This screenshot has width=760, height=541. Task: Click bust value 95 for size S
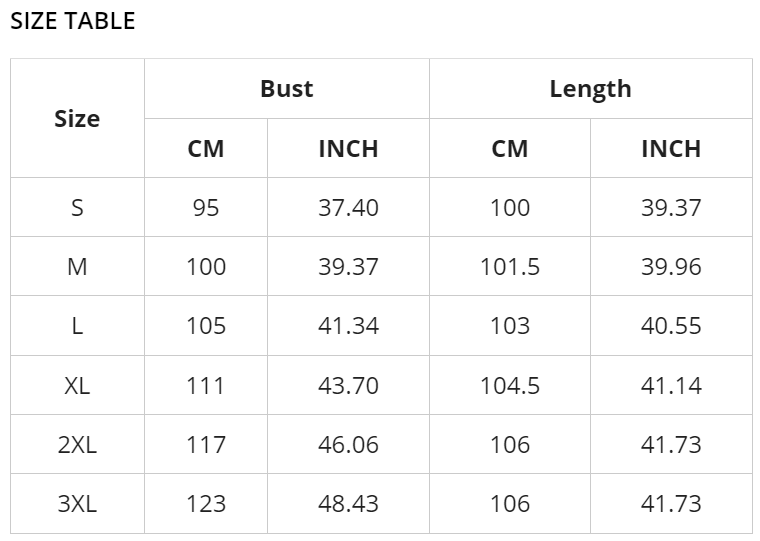point(206,208)
